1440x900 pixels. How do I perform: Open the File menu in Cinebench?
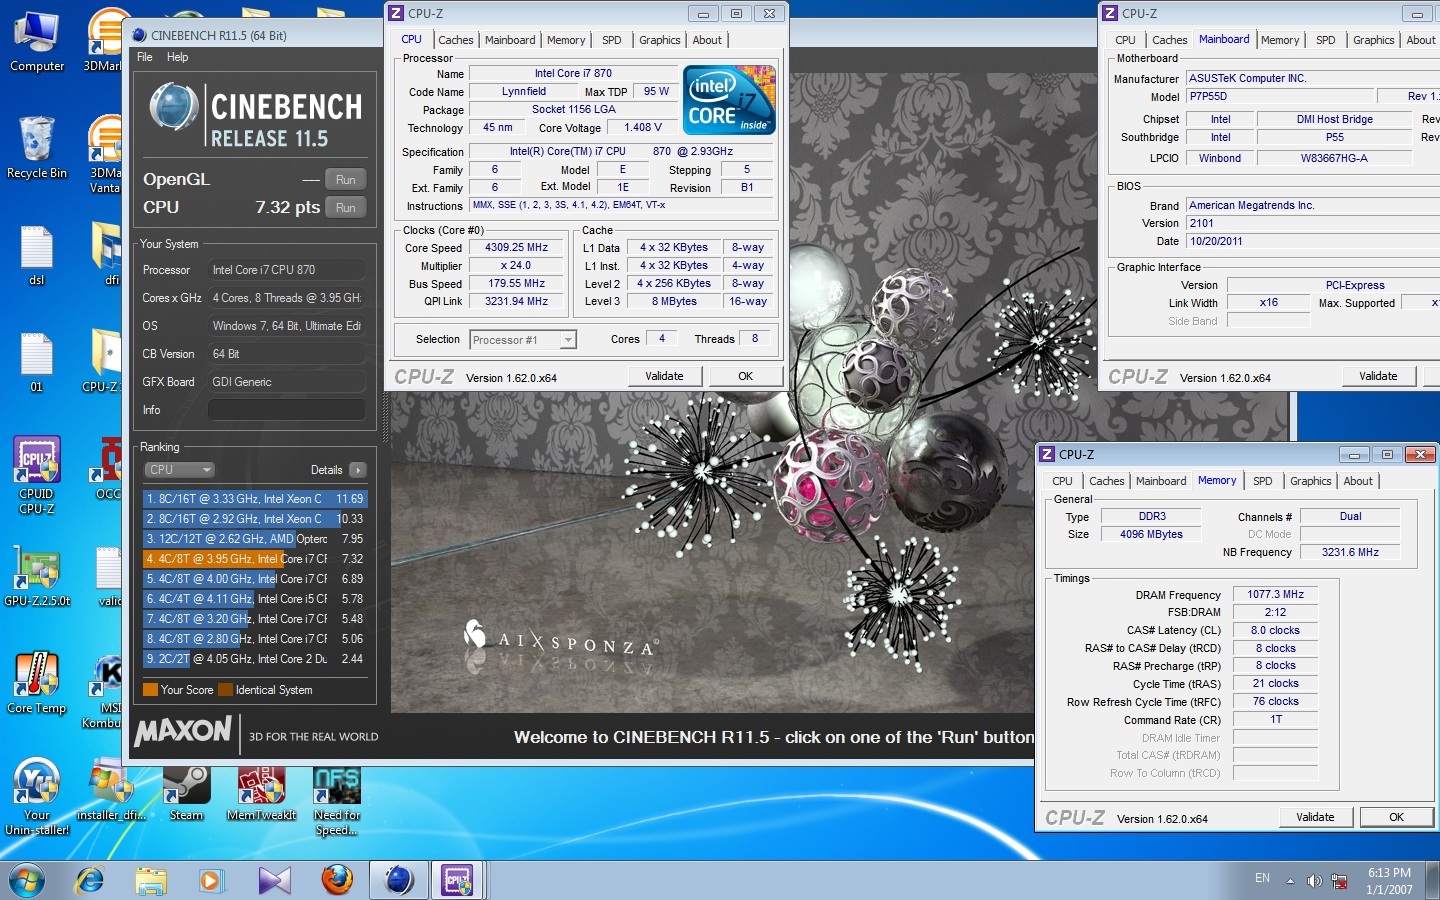145,57
